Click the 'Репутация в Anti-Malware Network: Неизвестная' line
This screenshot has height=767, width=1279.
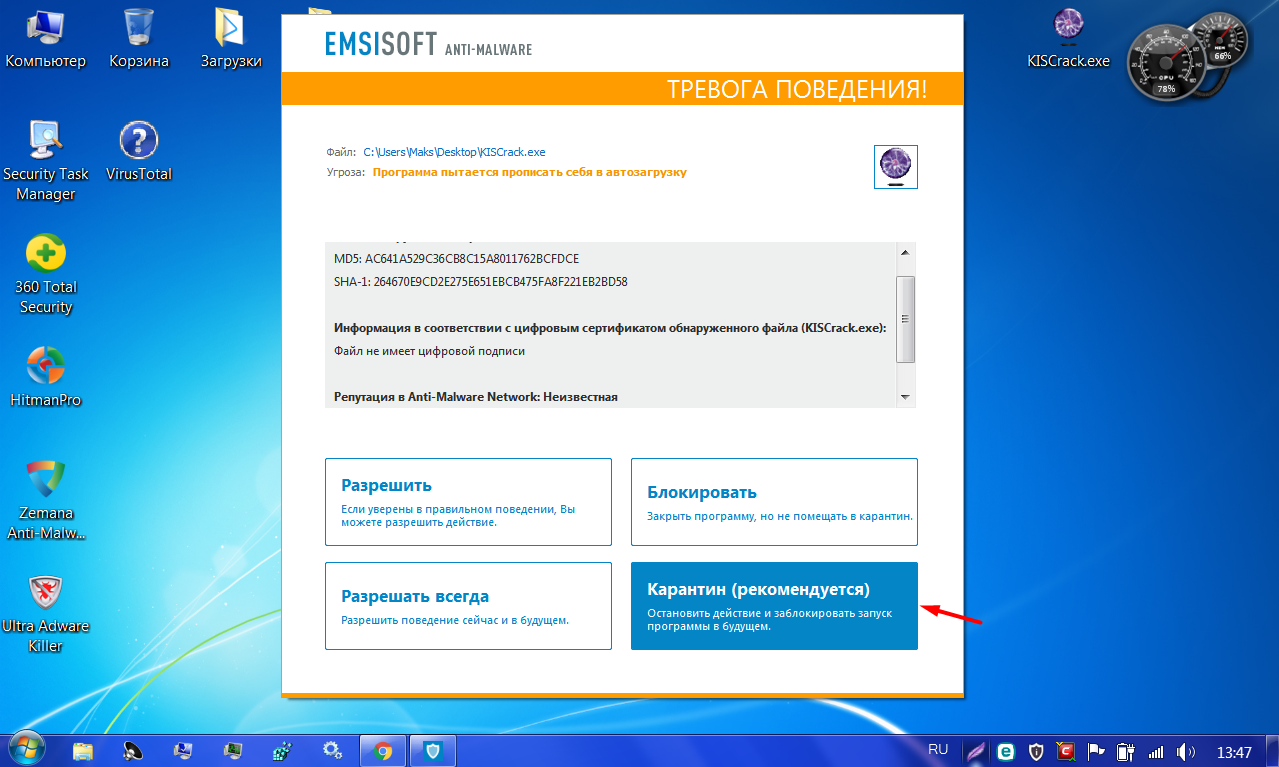[x=476, y=397]
